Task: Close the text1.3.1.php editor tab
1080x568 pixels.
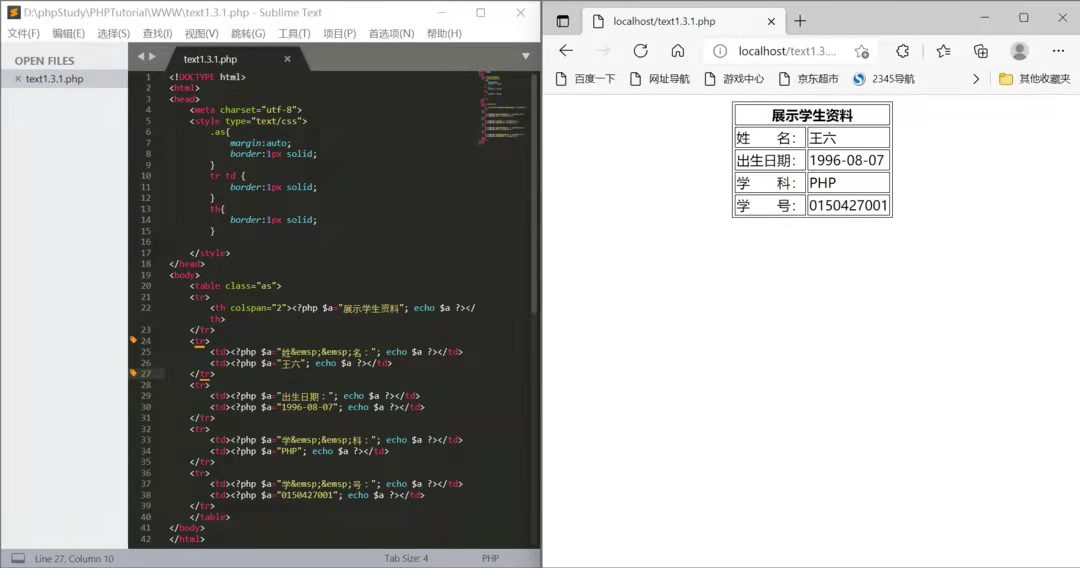Action: tap(287, 59)
